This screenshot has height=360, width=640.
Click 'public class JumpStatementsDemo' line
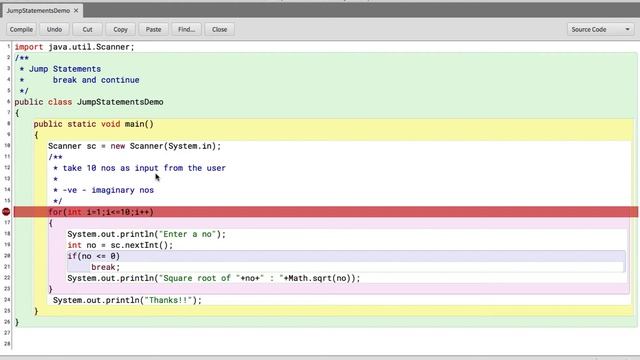(89, 102)
